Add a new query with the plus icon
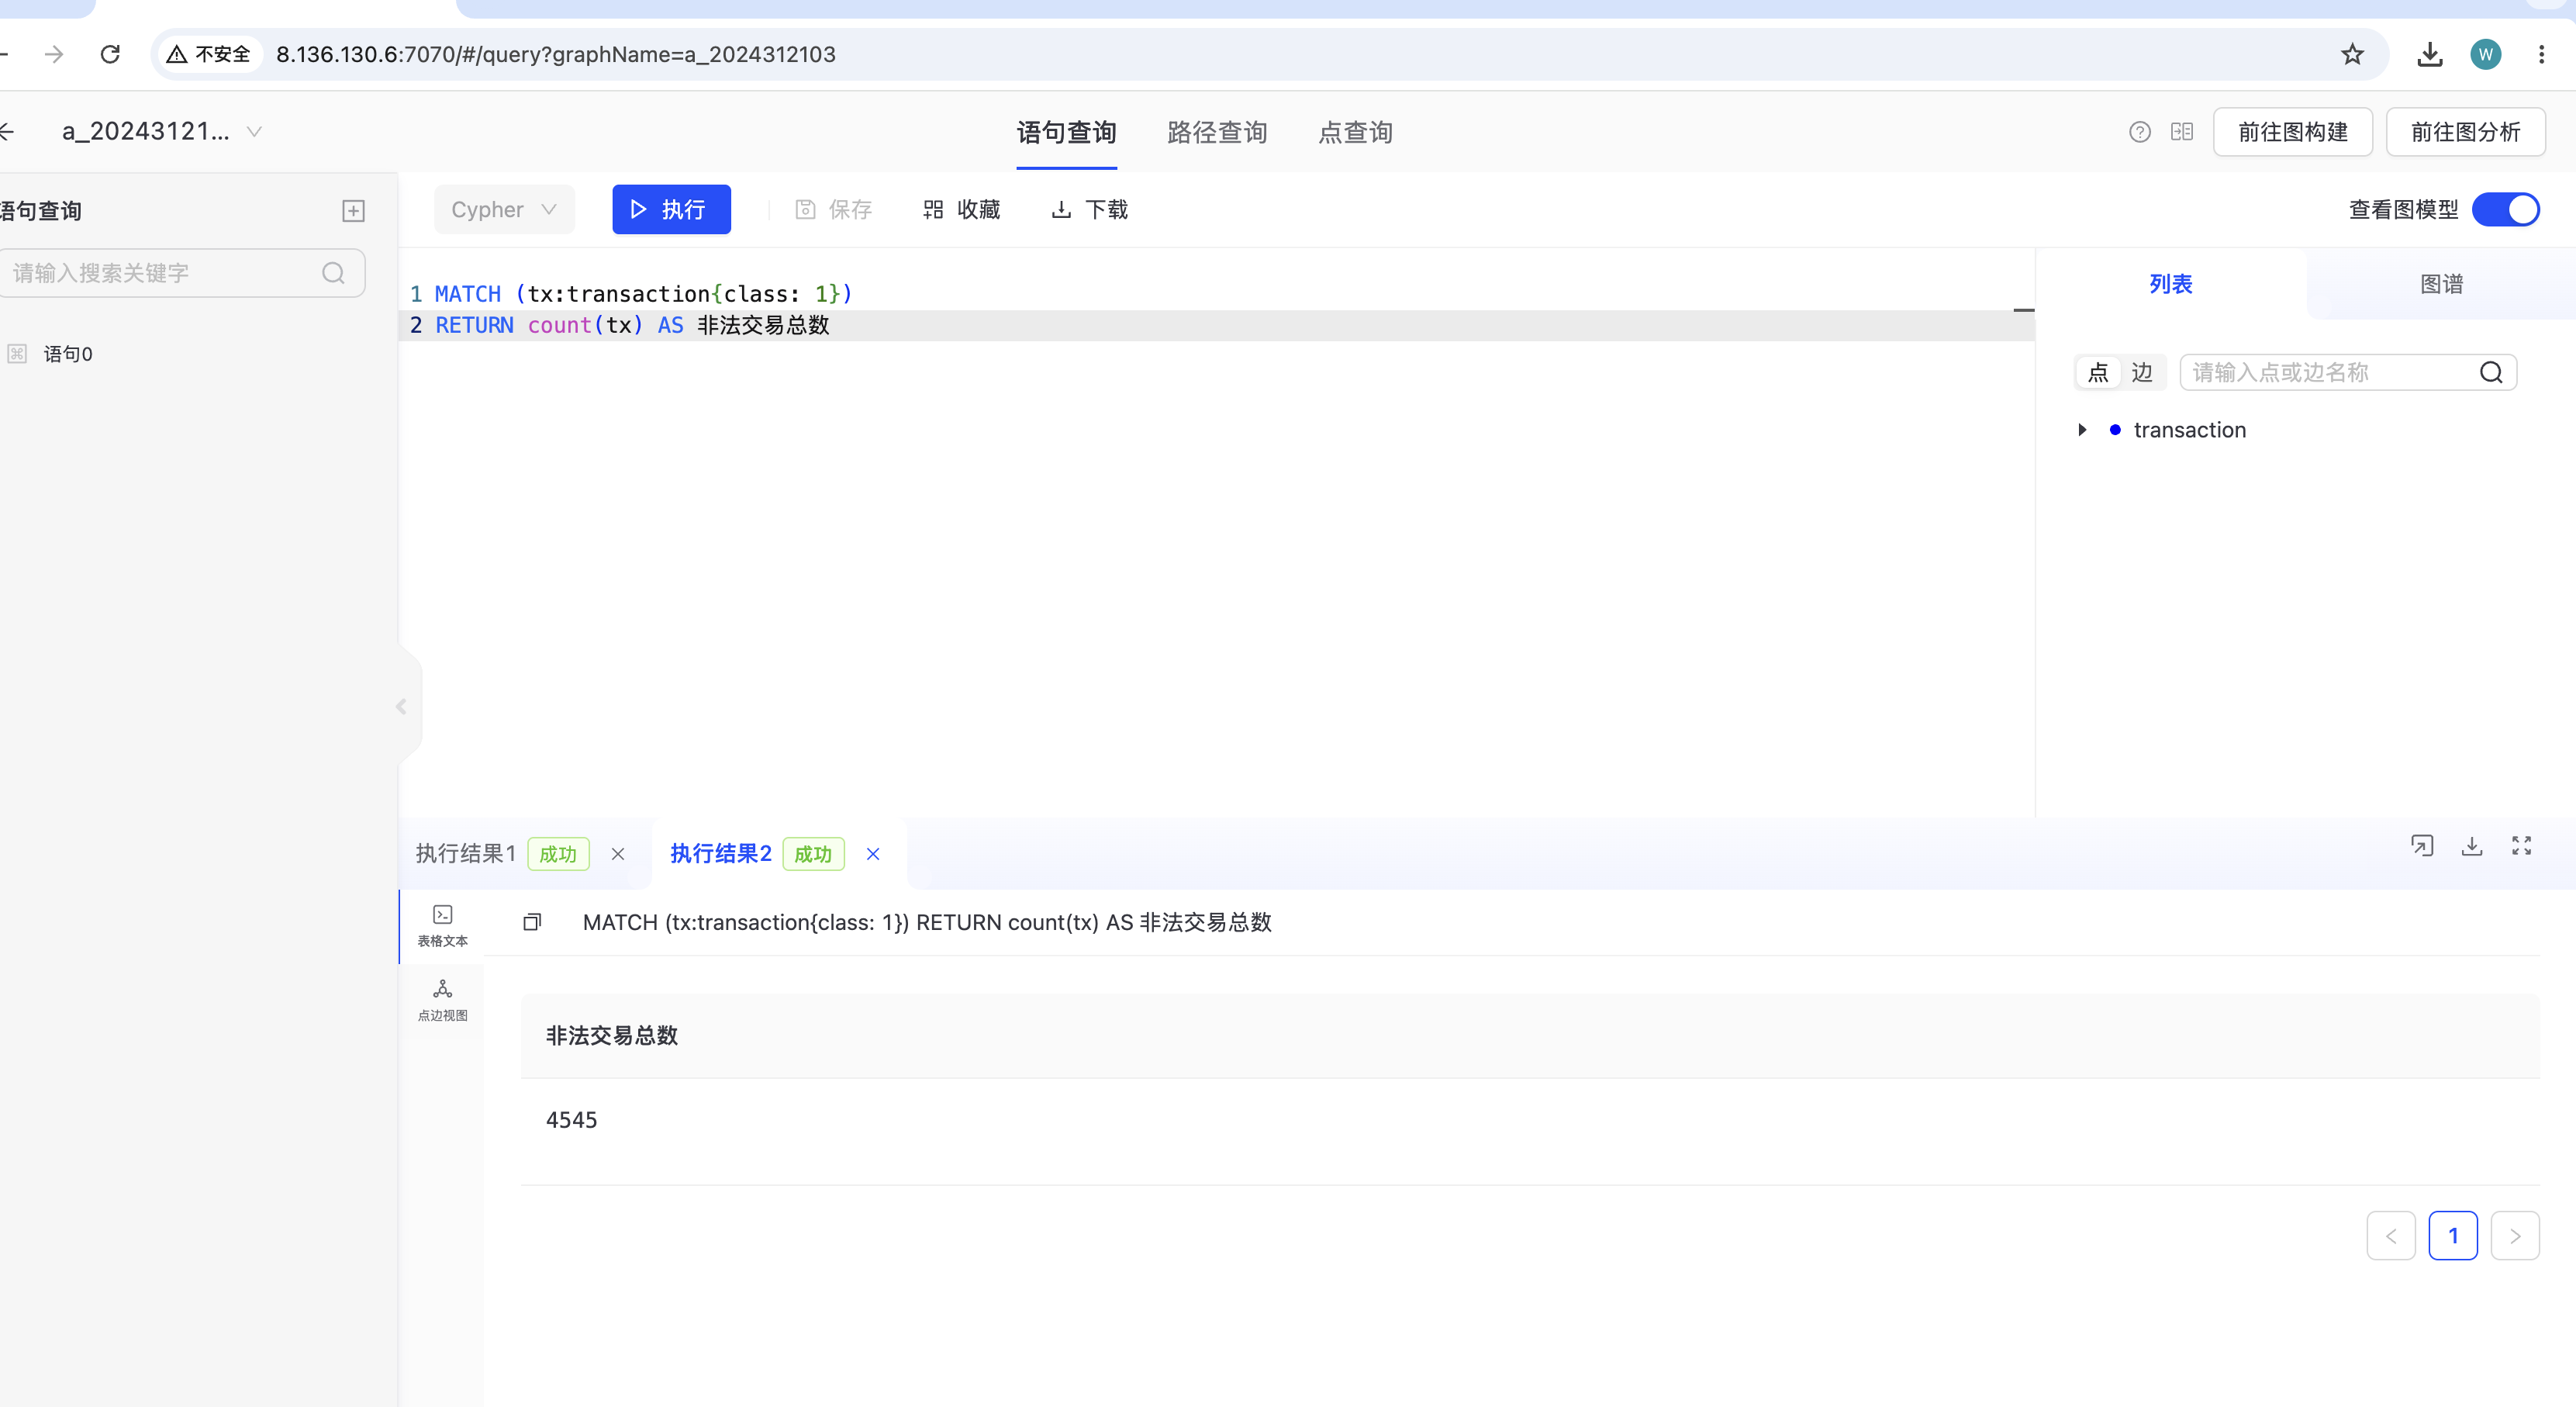 (x=353, y=211)
